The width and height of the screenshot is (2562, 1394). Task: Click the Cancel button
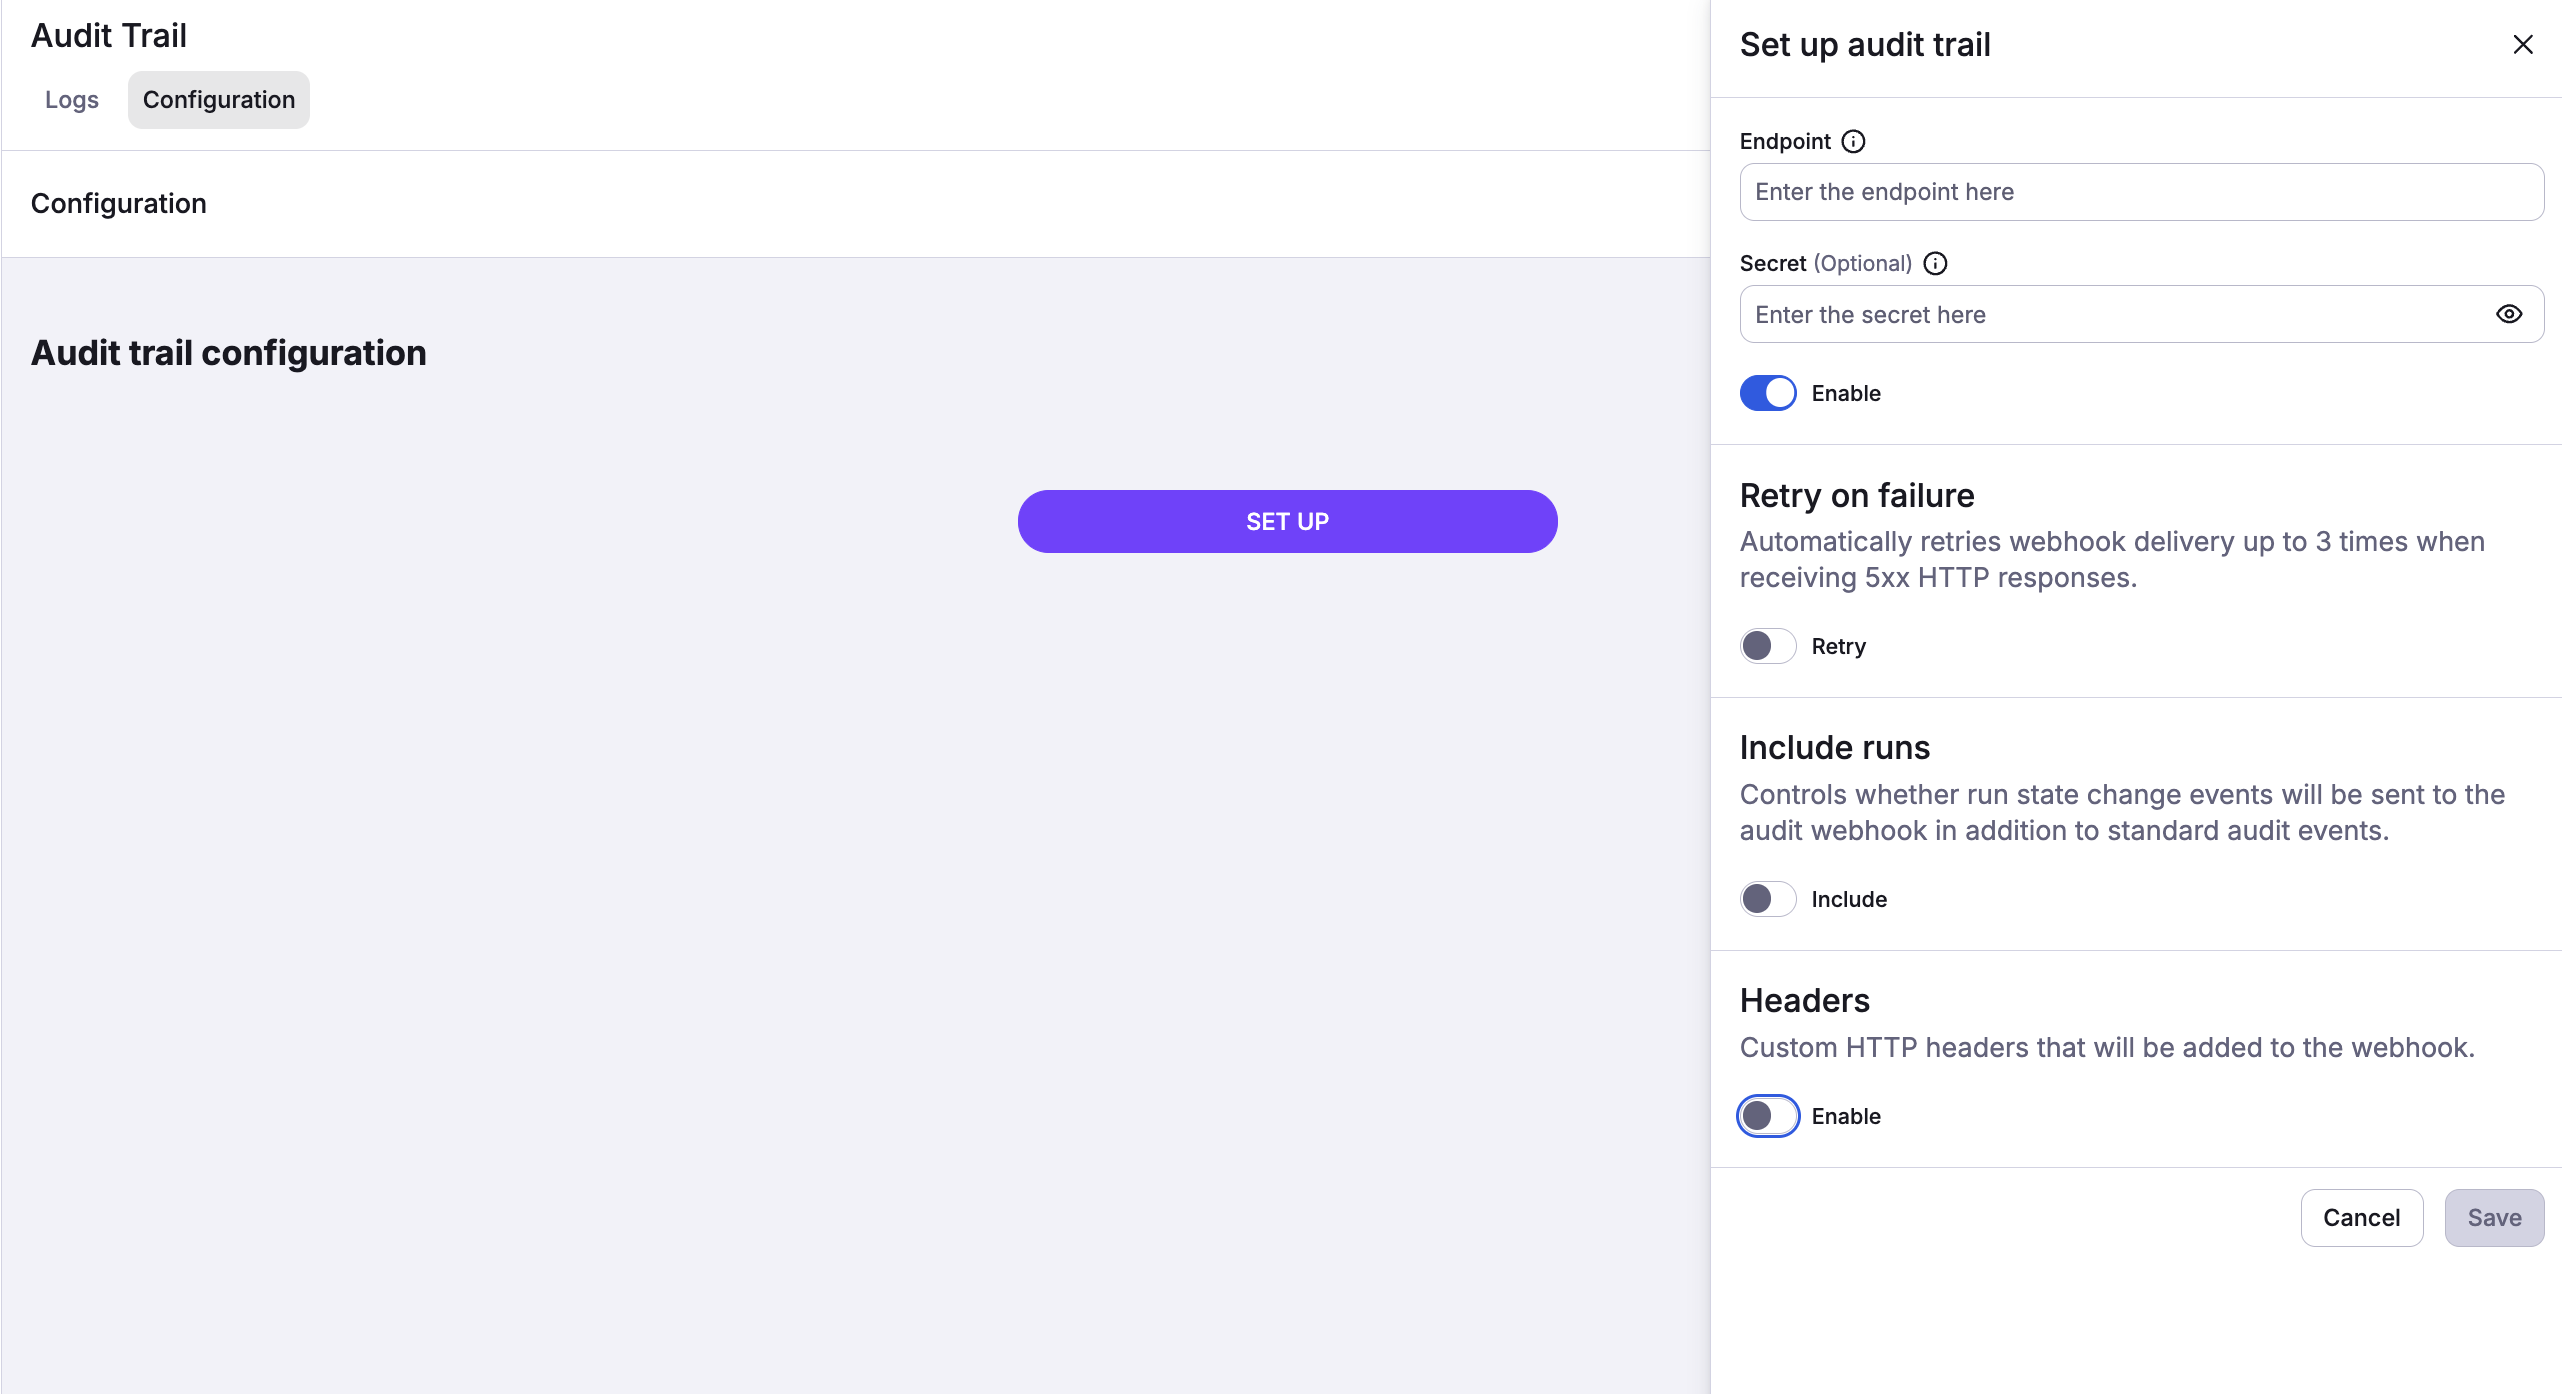pyautogui.click(x=2361, y=1217)
